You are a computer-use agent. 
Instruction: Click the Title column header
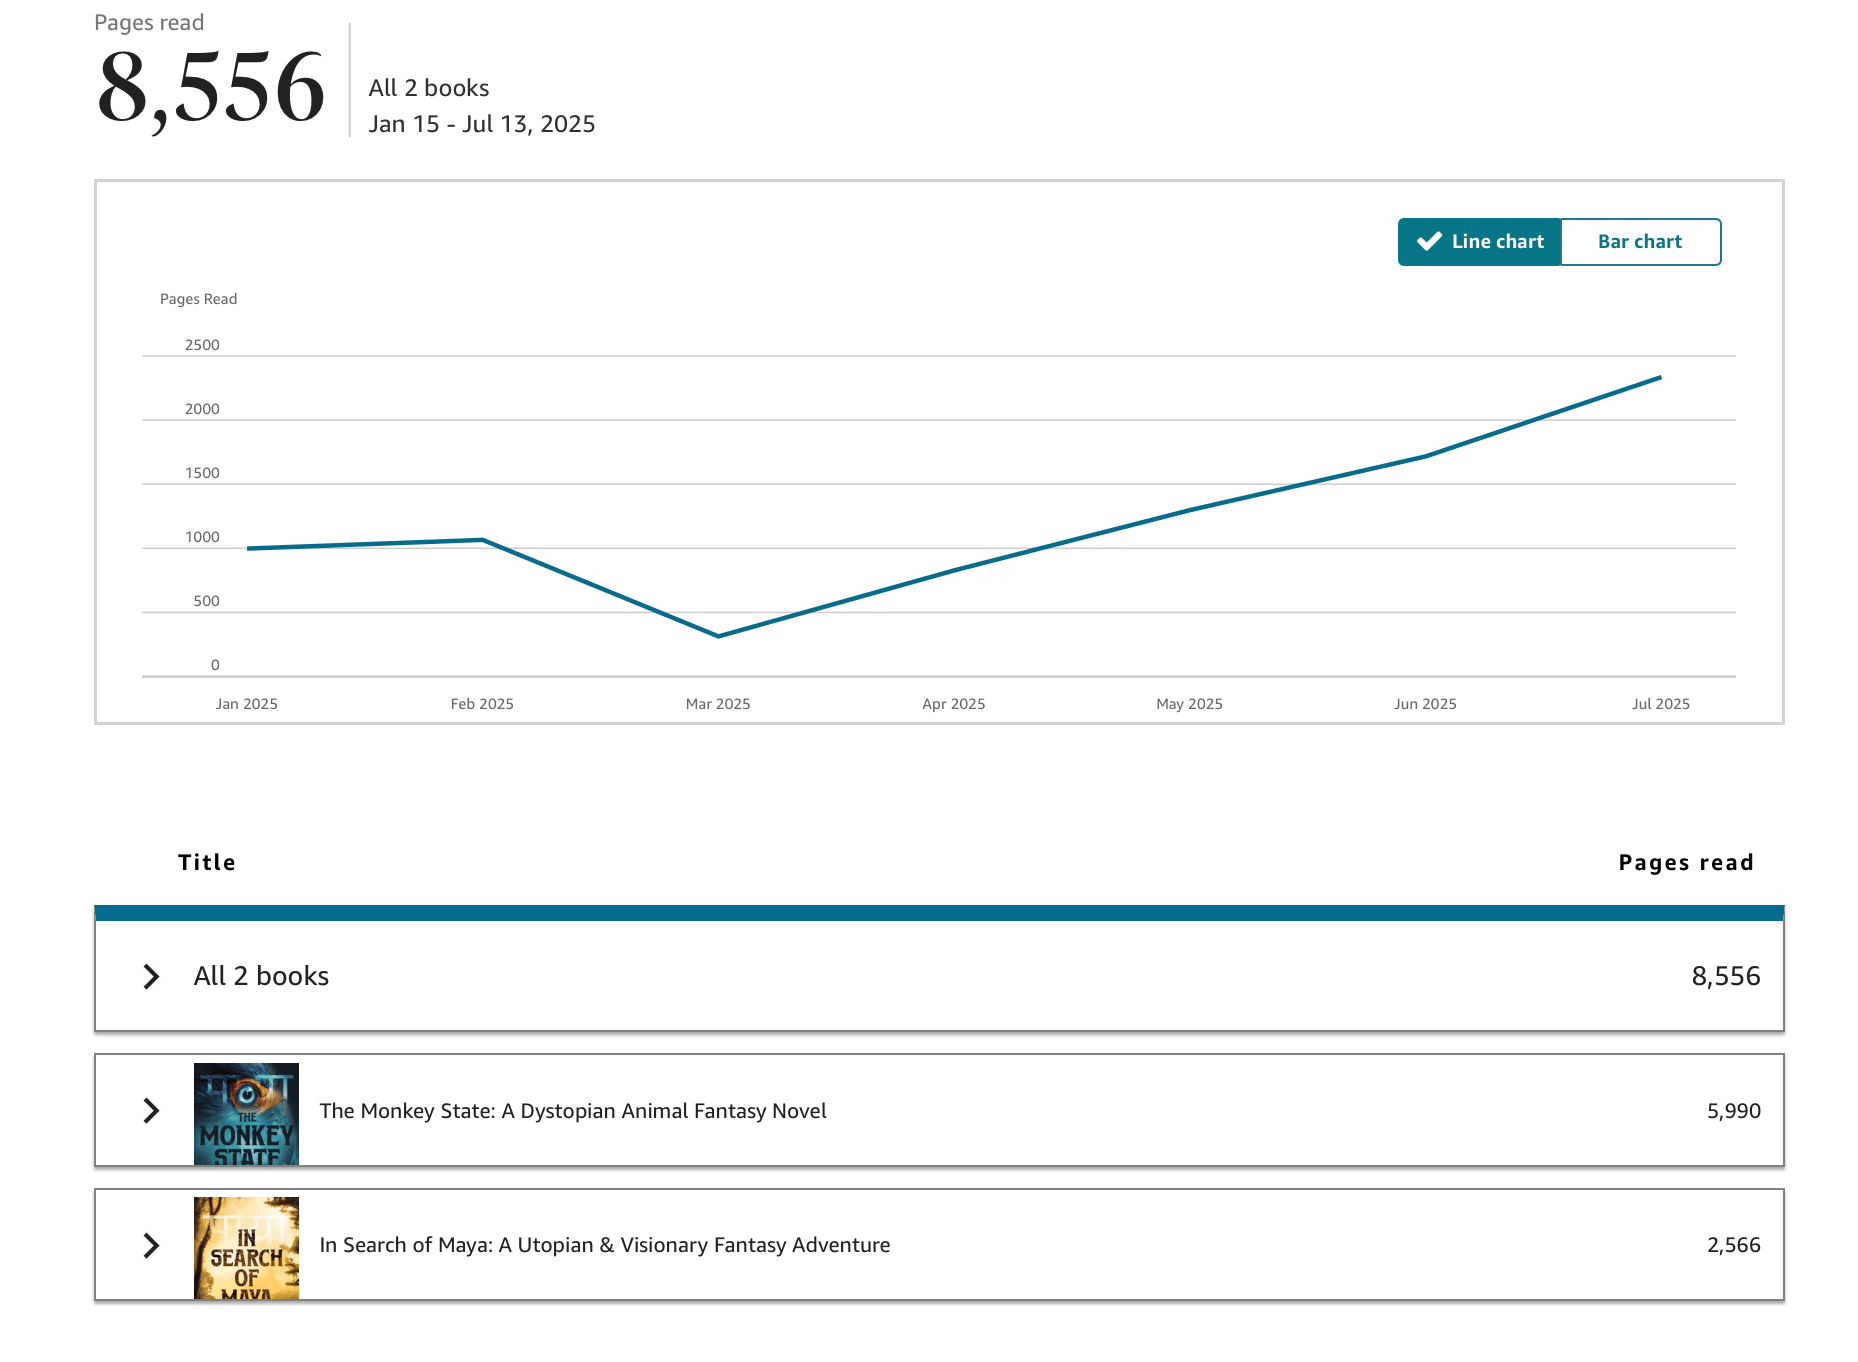207,862
